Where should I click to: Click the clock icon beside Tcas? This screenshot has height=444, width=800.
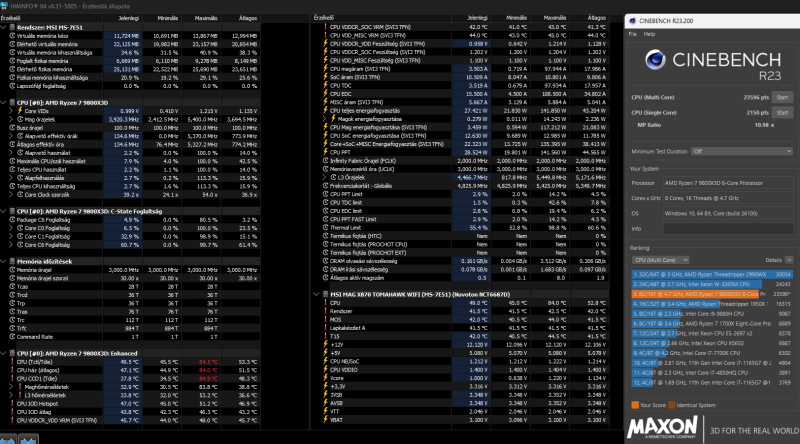pos(12,287)
